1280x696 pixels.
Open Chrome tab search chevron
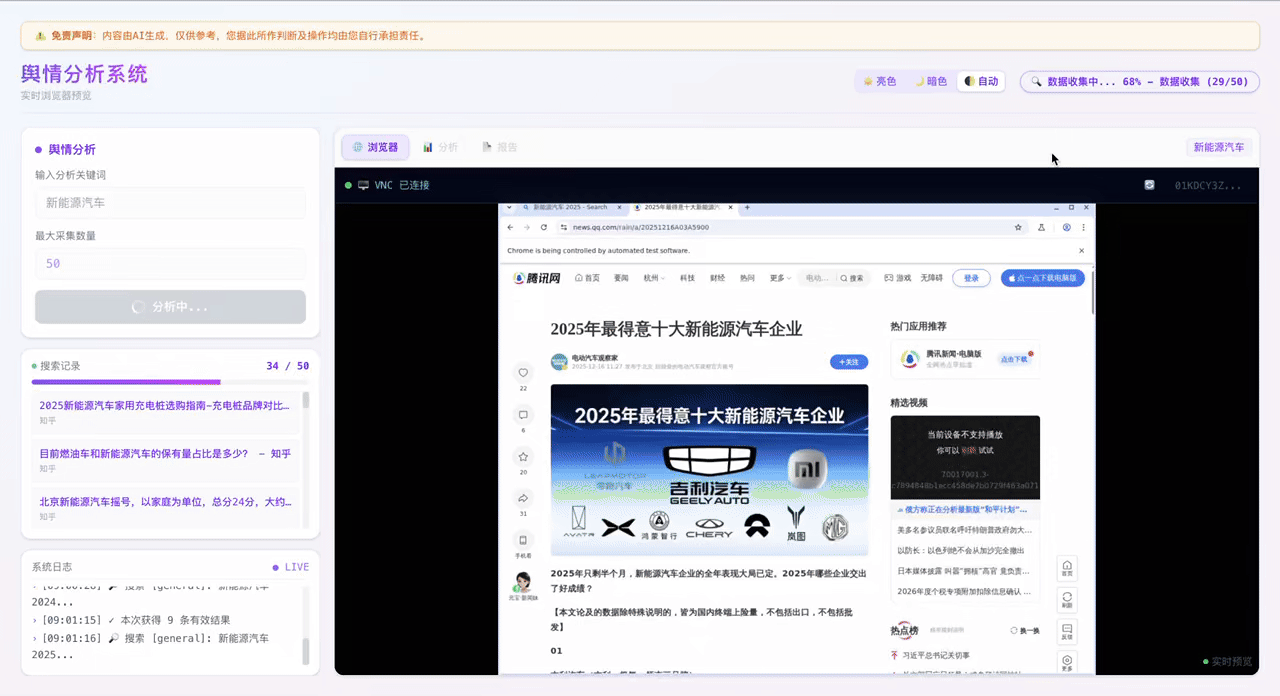click(510, 207)
